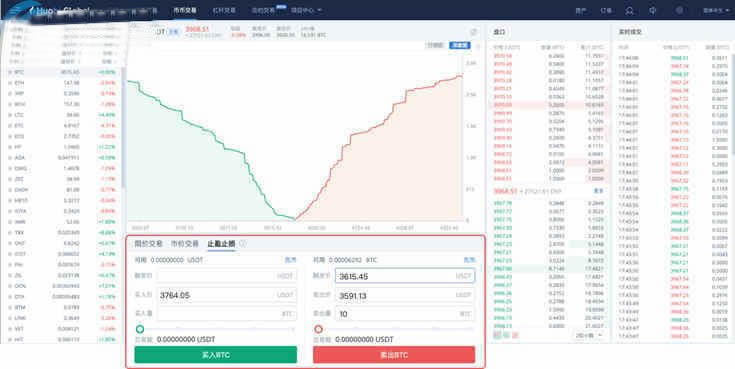The image size is (735, 369).
Task: Switch chart to the time-sharing view toggle
Action: tap(435, 45)
